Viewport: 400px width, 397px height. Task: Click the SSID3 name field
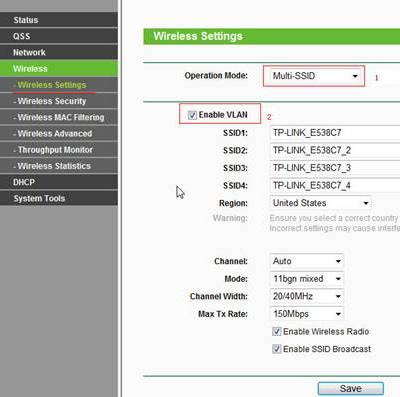(335, 168)
